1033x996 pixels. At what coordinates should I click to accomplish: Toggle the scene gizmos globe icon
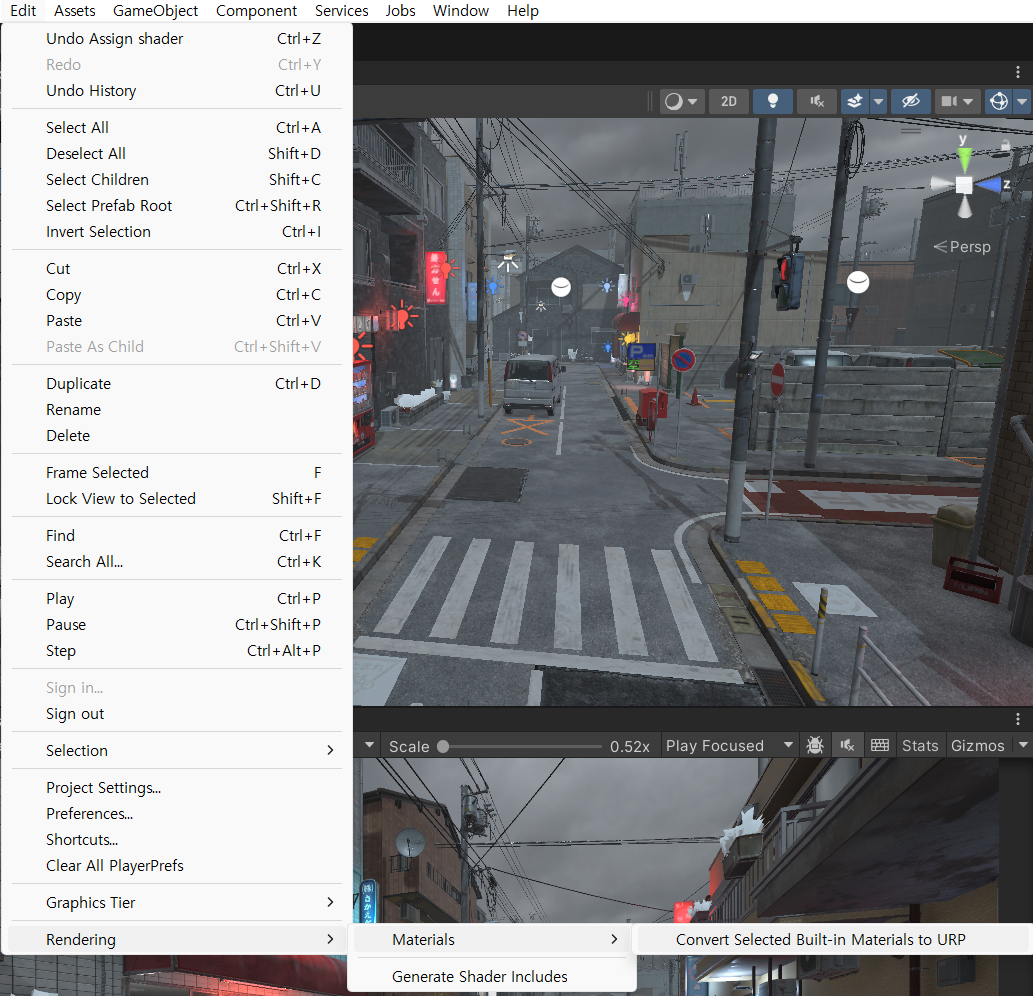click(999, 101)
